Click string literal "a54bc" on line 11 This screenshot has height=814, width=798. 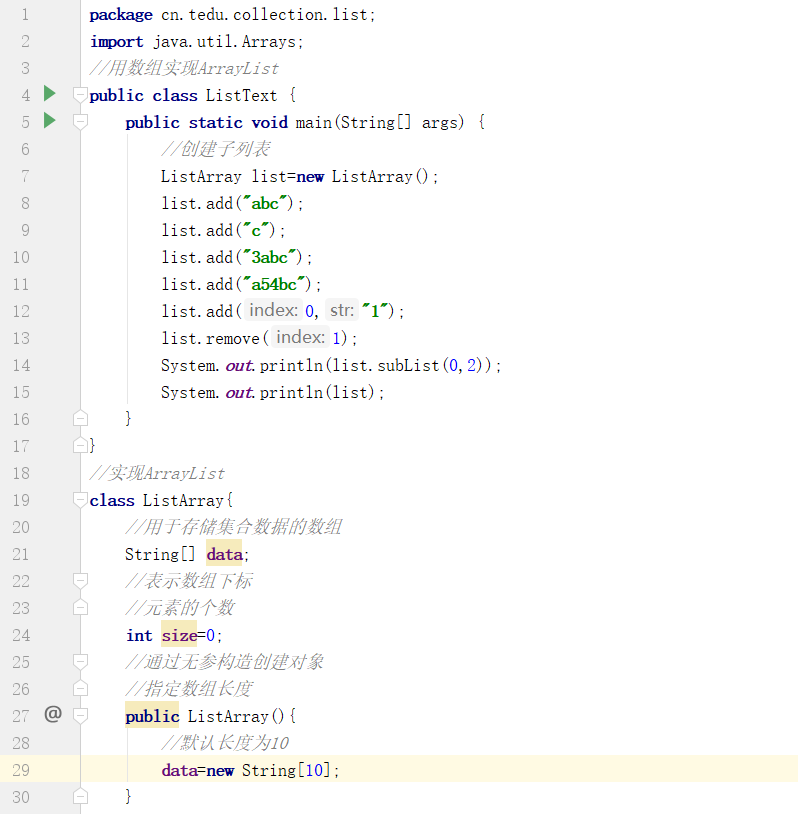click(x=274, y=284)
